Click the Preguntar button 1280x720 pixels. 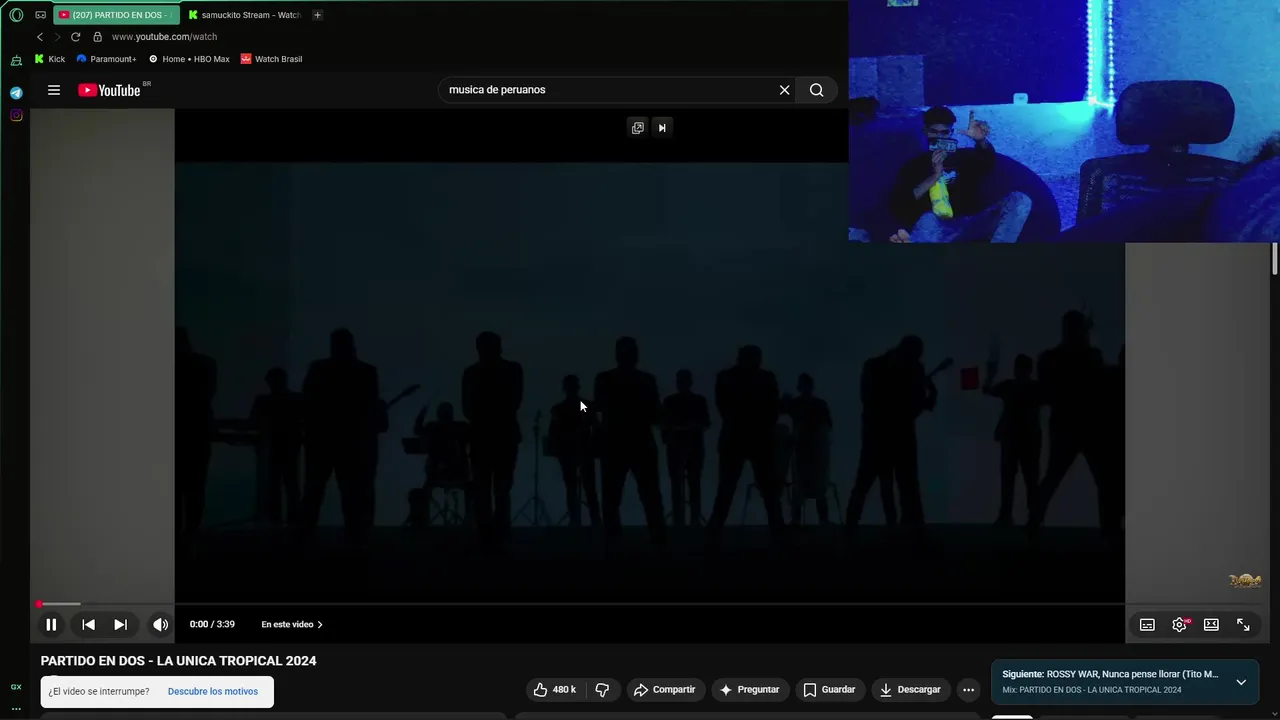749,689
